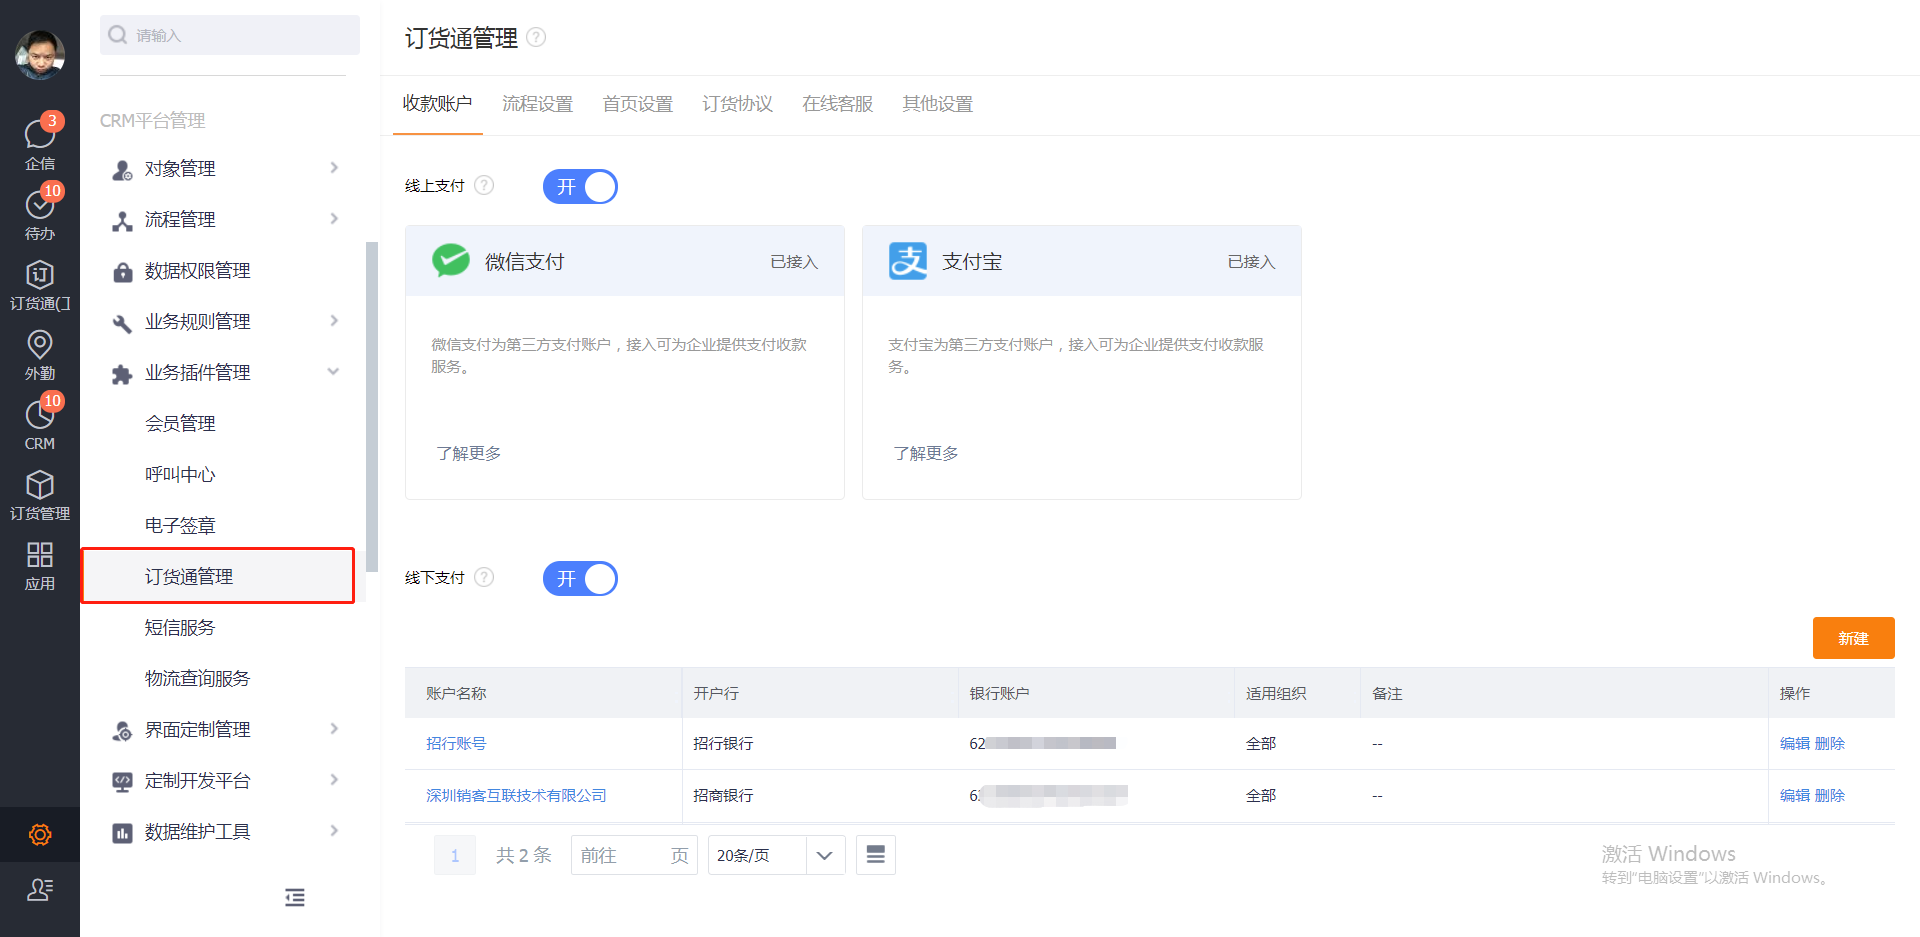Click the 微信支付 green logo
This screenshot has width=1920, height=937.
(451, 260)
